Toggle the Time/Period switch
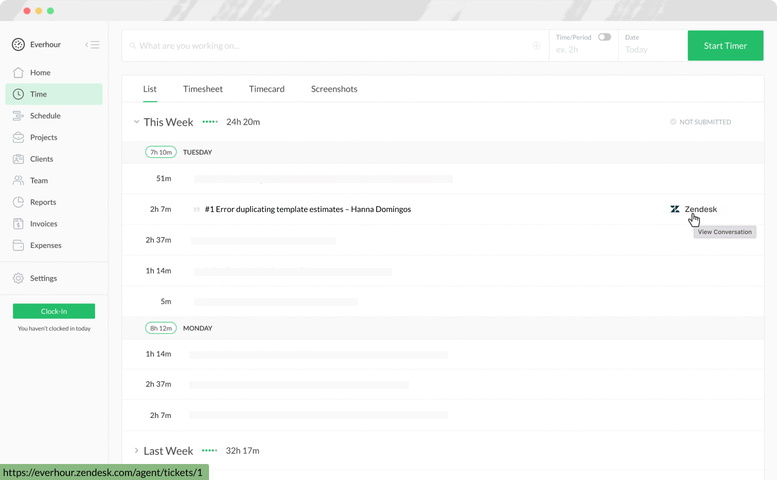 pyautogui.click(x=604, y=37)
